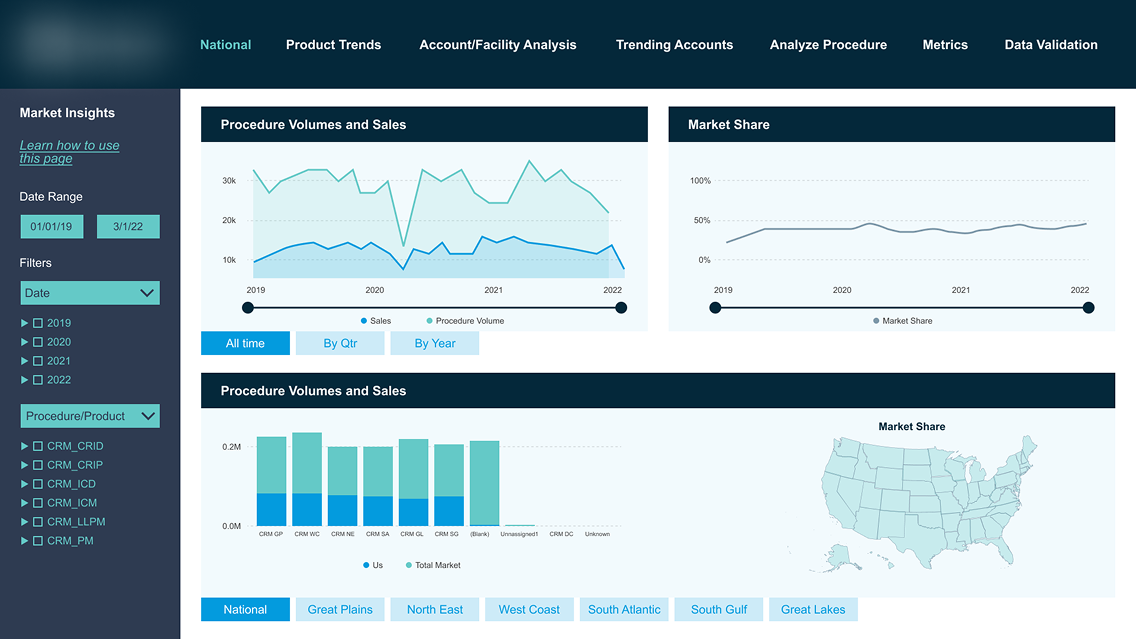1136x639 pixels.
Task: Switch to Metrics tab
Action: click(945, 45)
